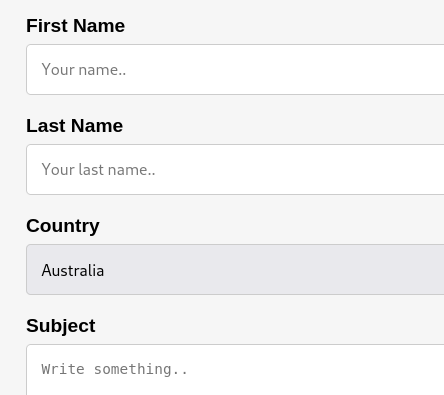The height and width of the screenshot is (395, 444).
Task: Expand the Australia country selector
Action: tap(235, 269)
